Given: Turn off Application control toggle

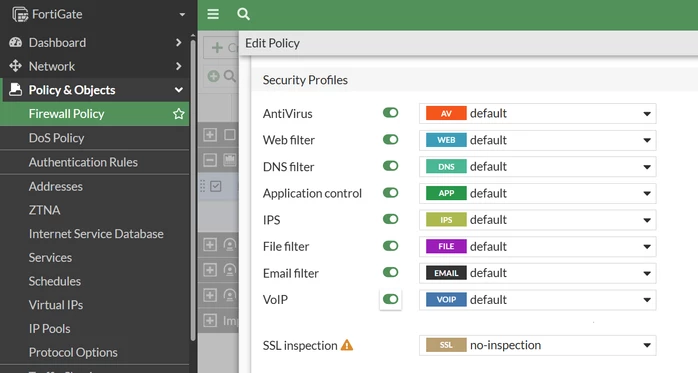Looking at the screenshot, I should pyautogui.click(x=390, y=193).
